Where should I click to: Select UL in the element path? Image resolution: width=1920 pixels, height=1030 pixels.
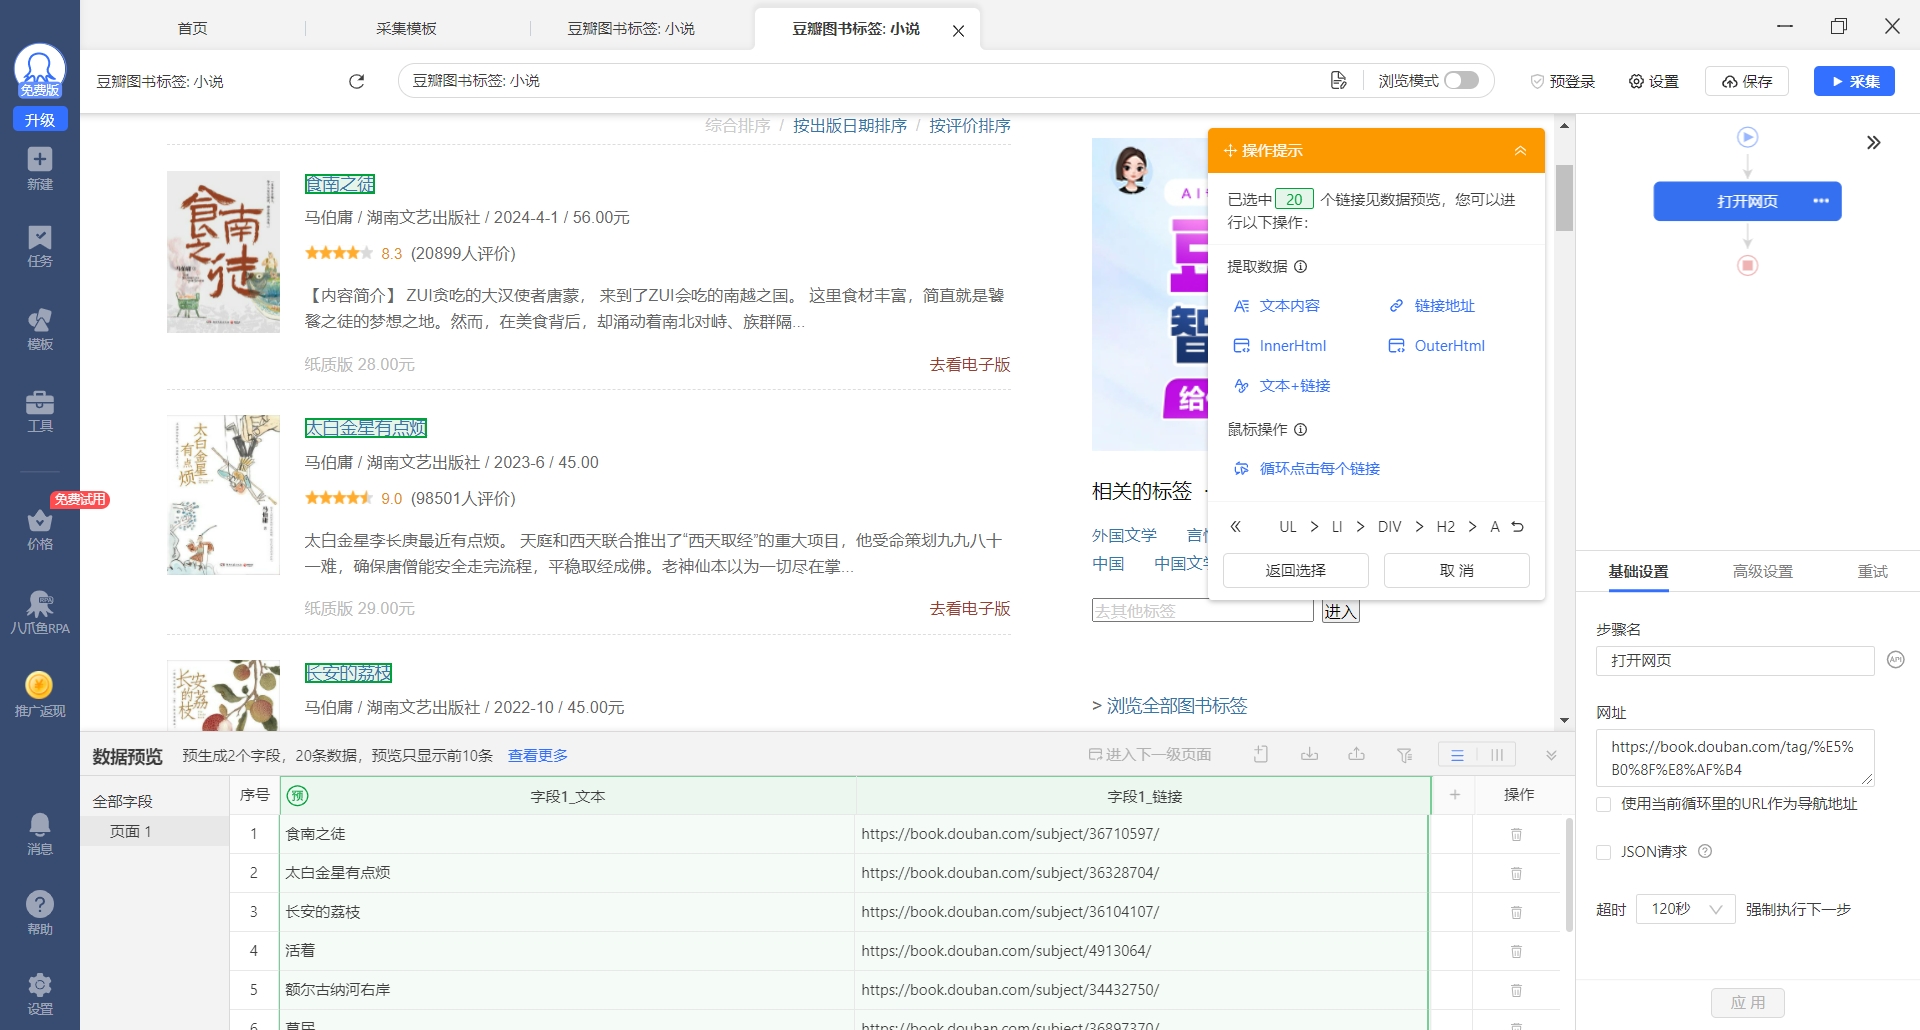[1287, 527]
